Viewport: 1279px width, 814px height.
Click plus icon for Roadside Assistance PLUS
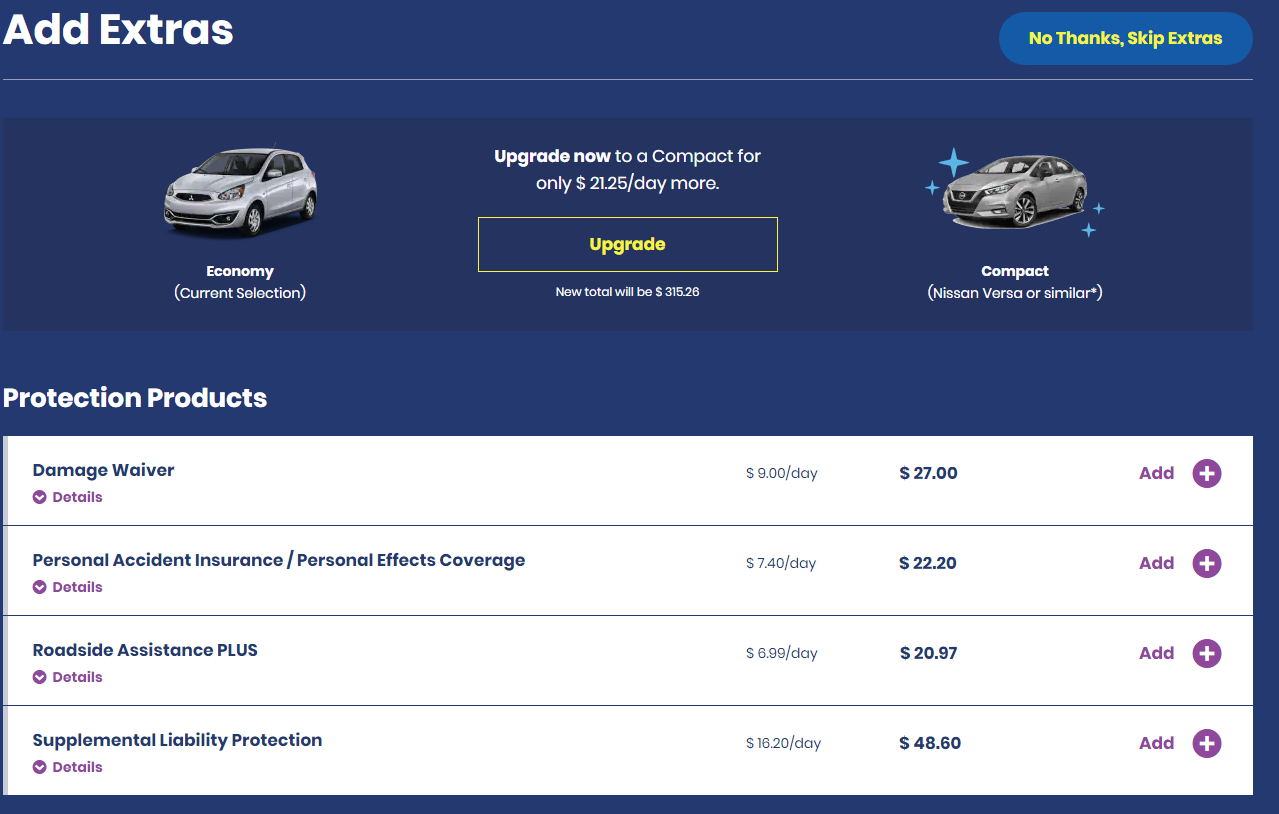point(1207,653)
